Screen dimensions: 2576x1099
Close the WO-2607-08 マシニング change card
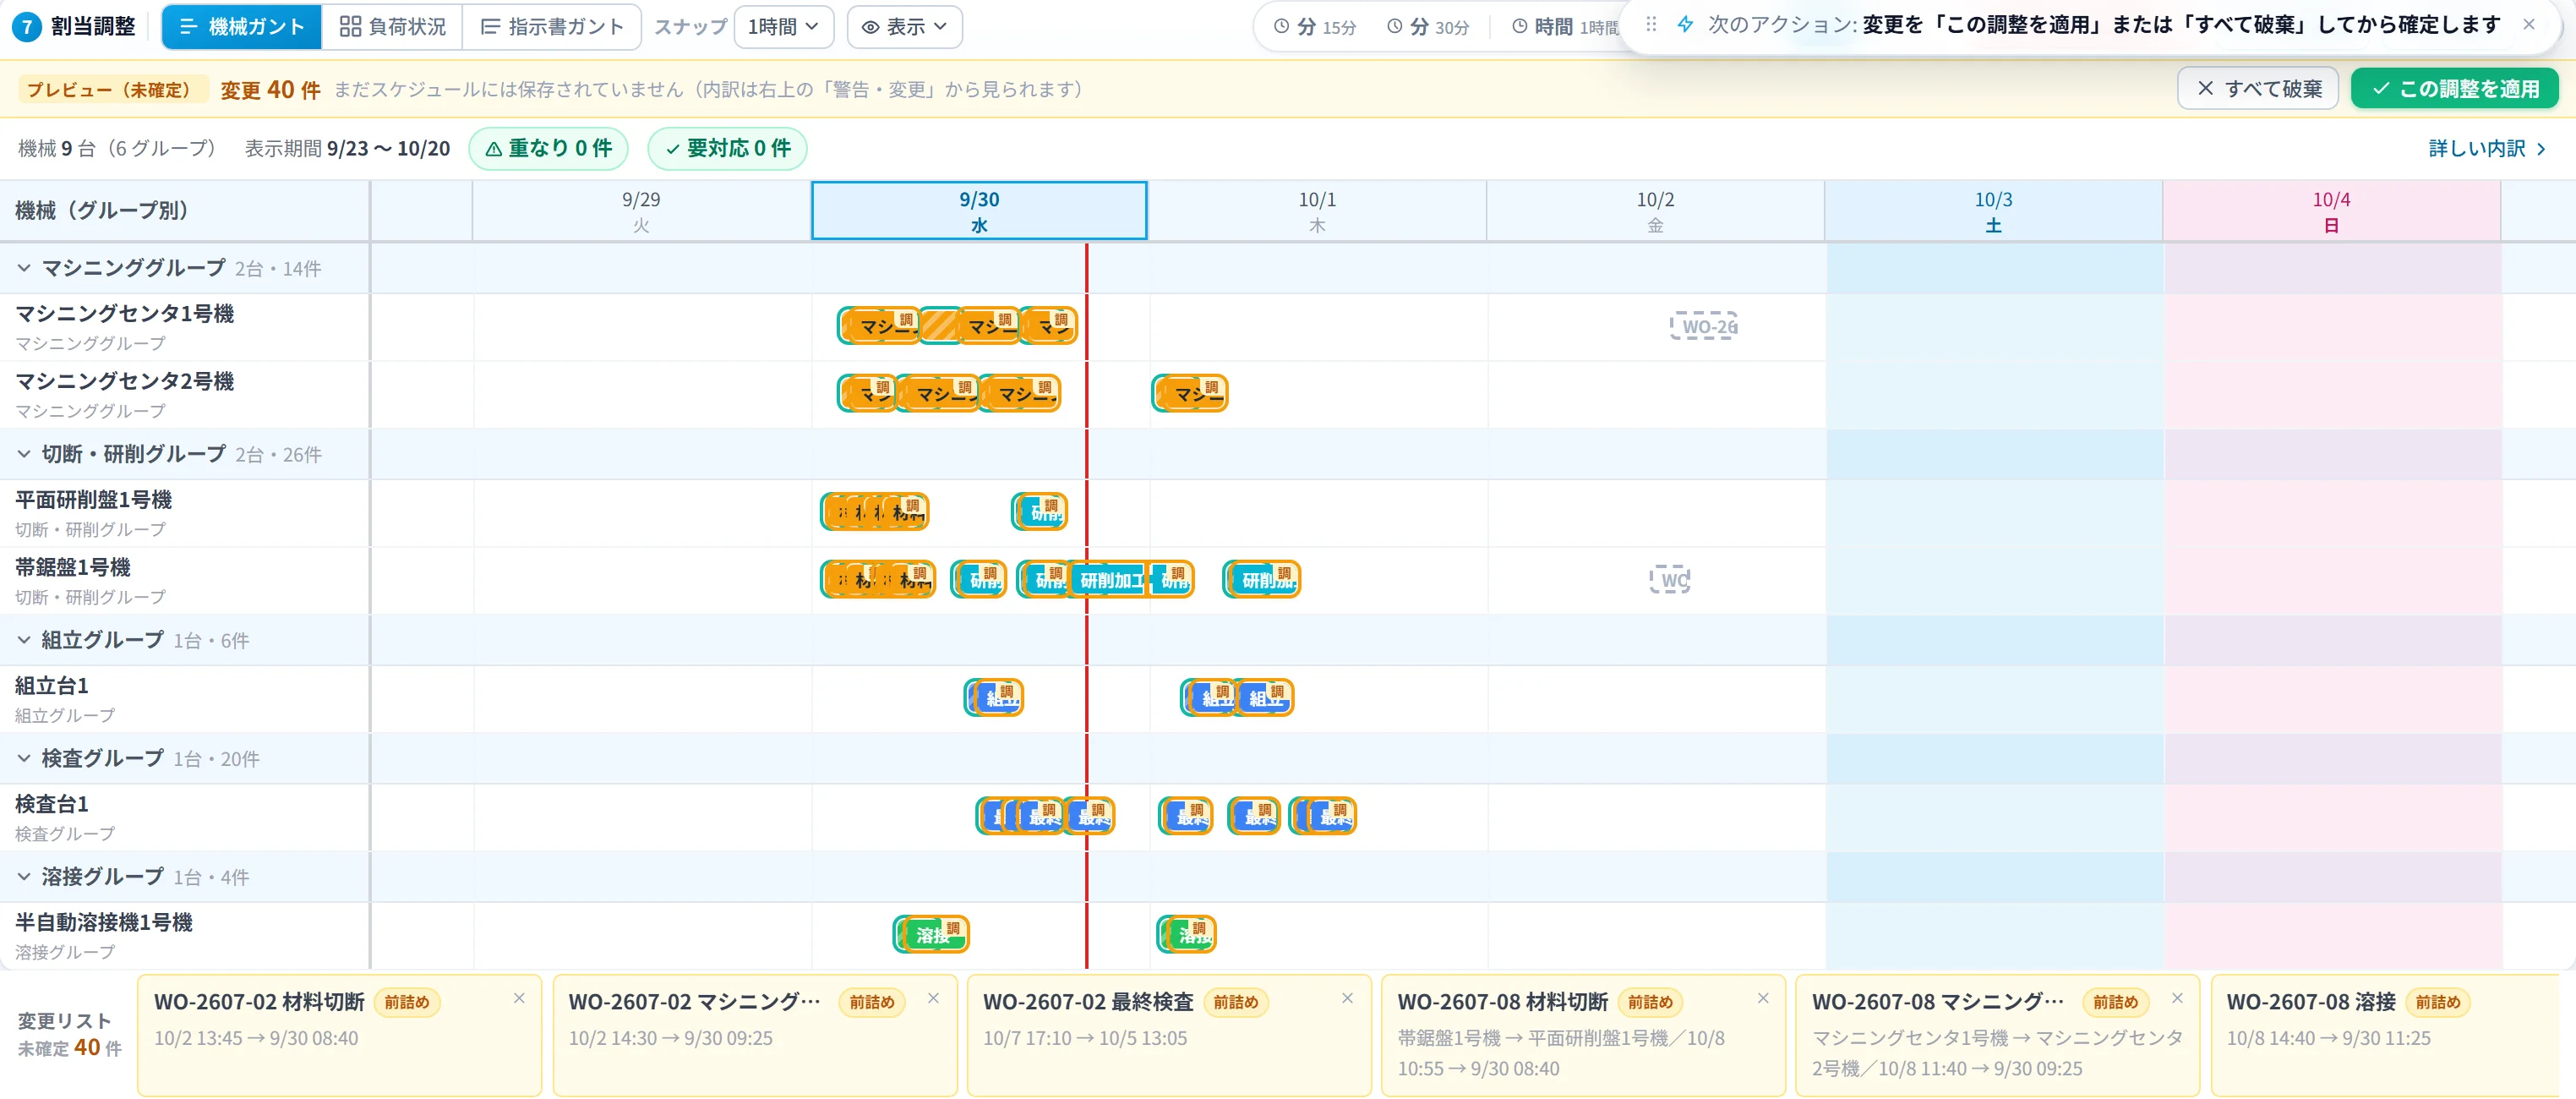[2177, 998]
